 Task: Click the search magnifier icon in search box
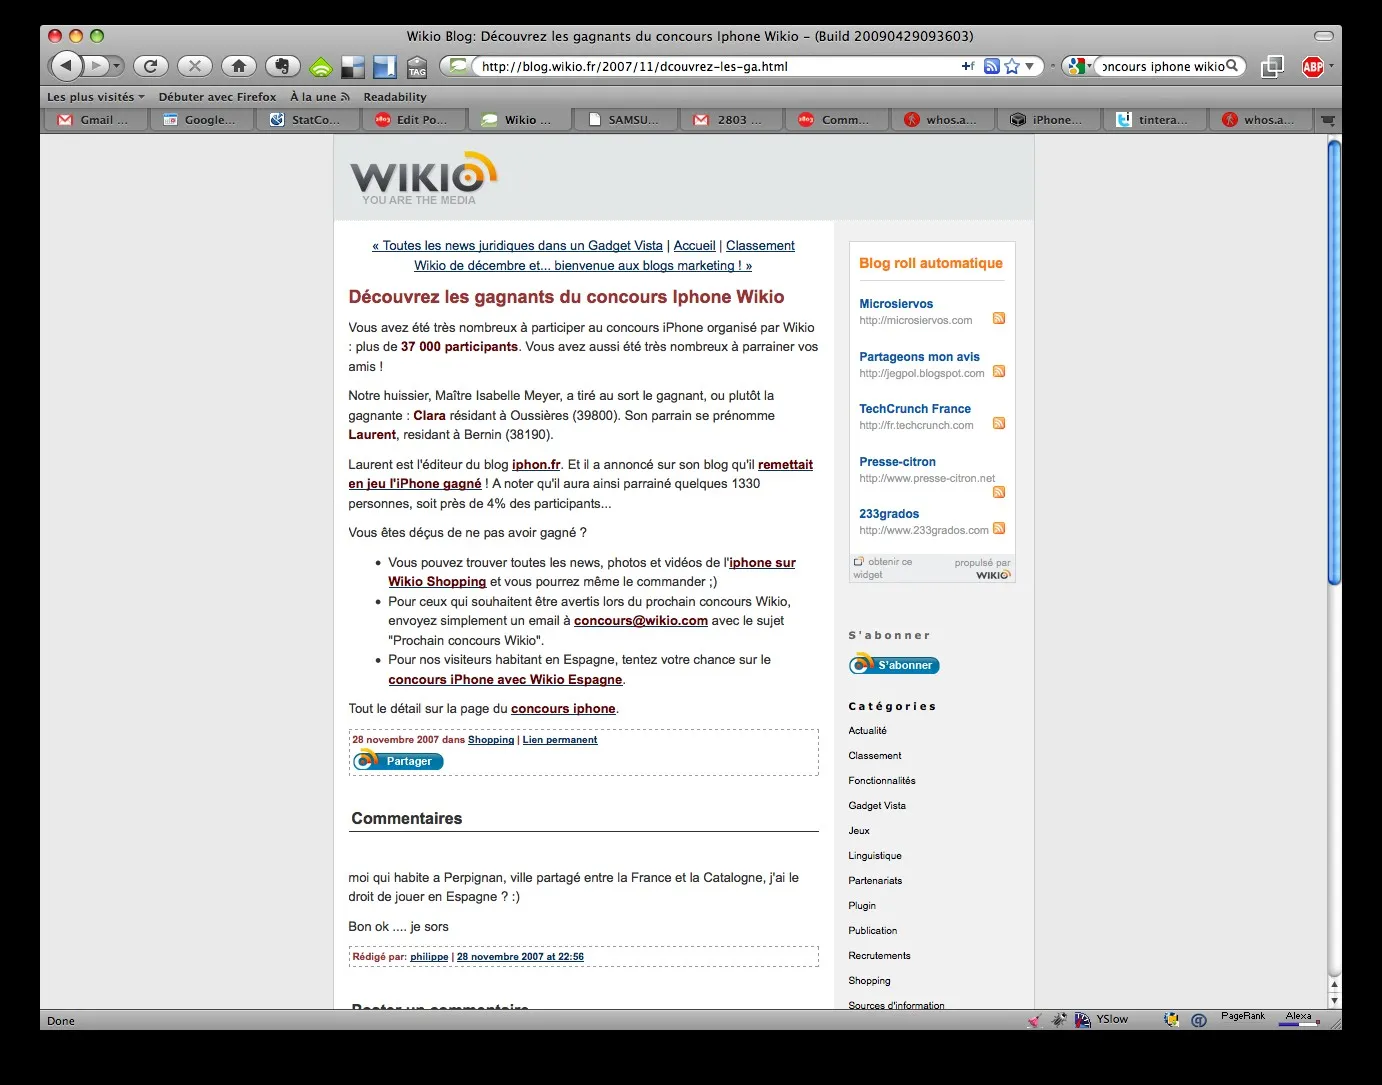[1232, 66]
